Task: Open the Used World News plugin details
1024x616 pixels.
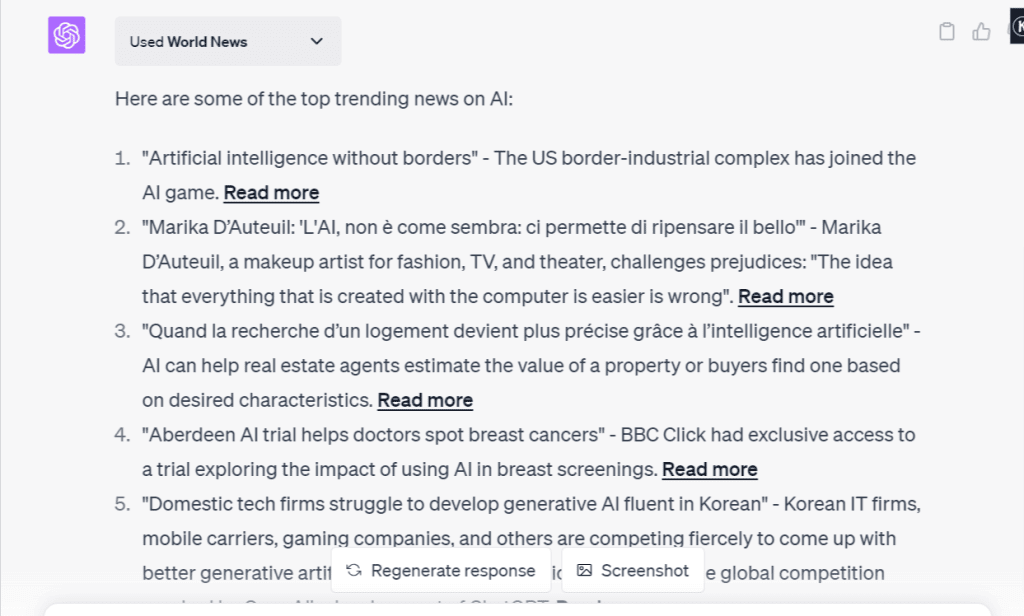Action: 228,41
